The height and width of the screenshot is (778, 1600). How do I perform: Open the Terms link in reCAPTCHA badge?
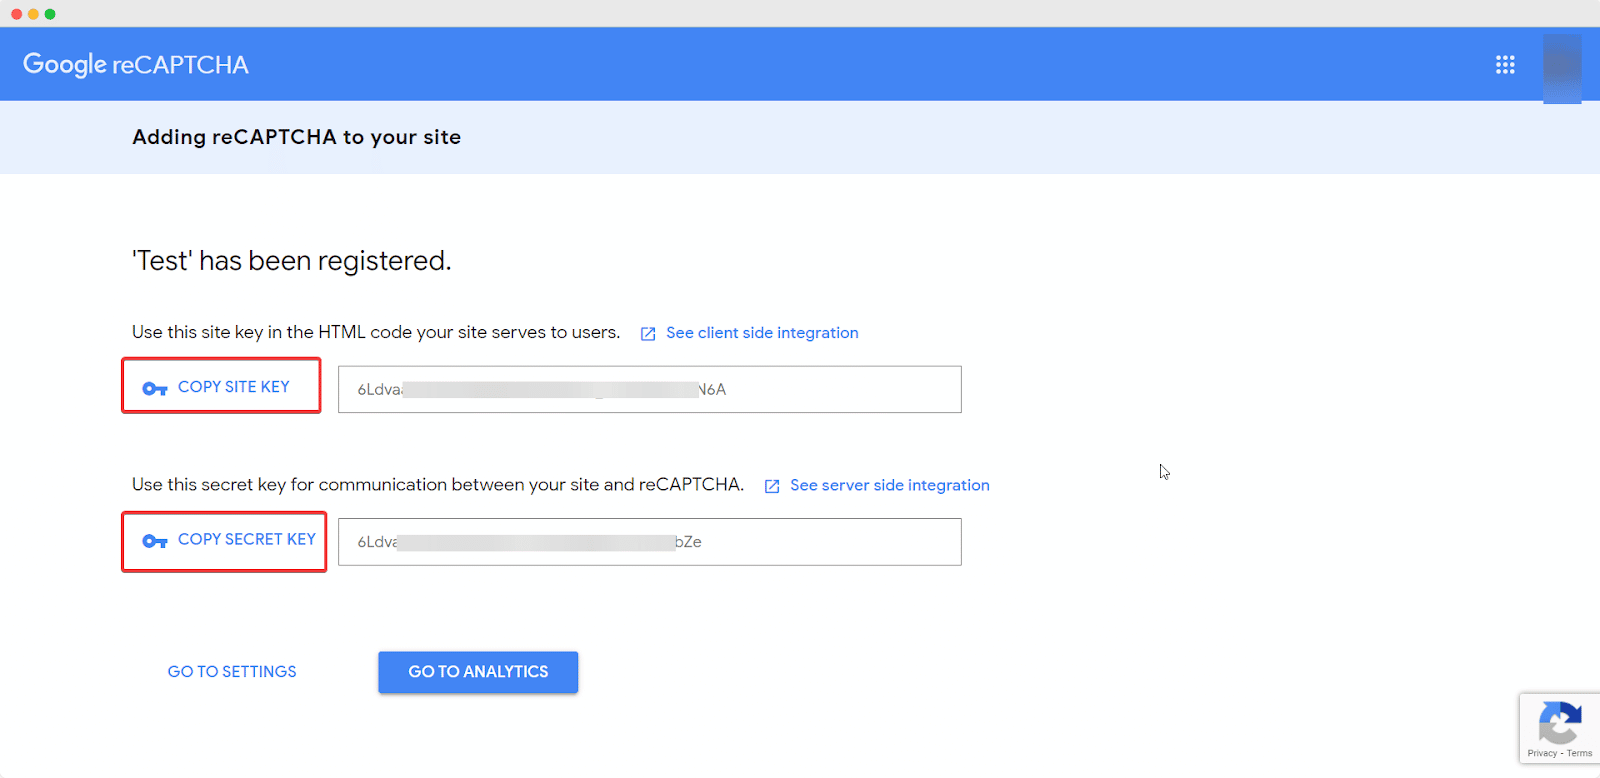(x=1580, y=753)
